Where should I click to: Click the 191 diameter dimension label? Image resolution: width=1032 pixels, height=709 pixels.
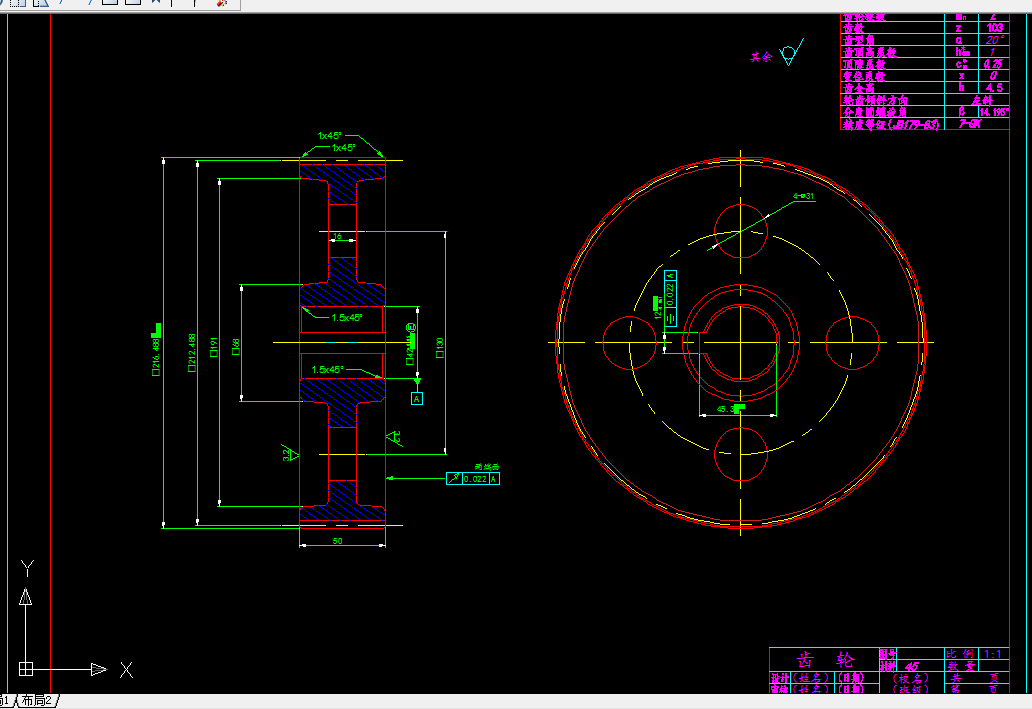(214, 347)
